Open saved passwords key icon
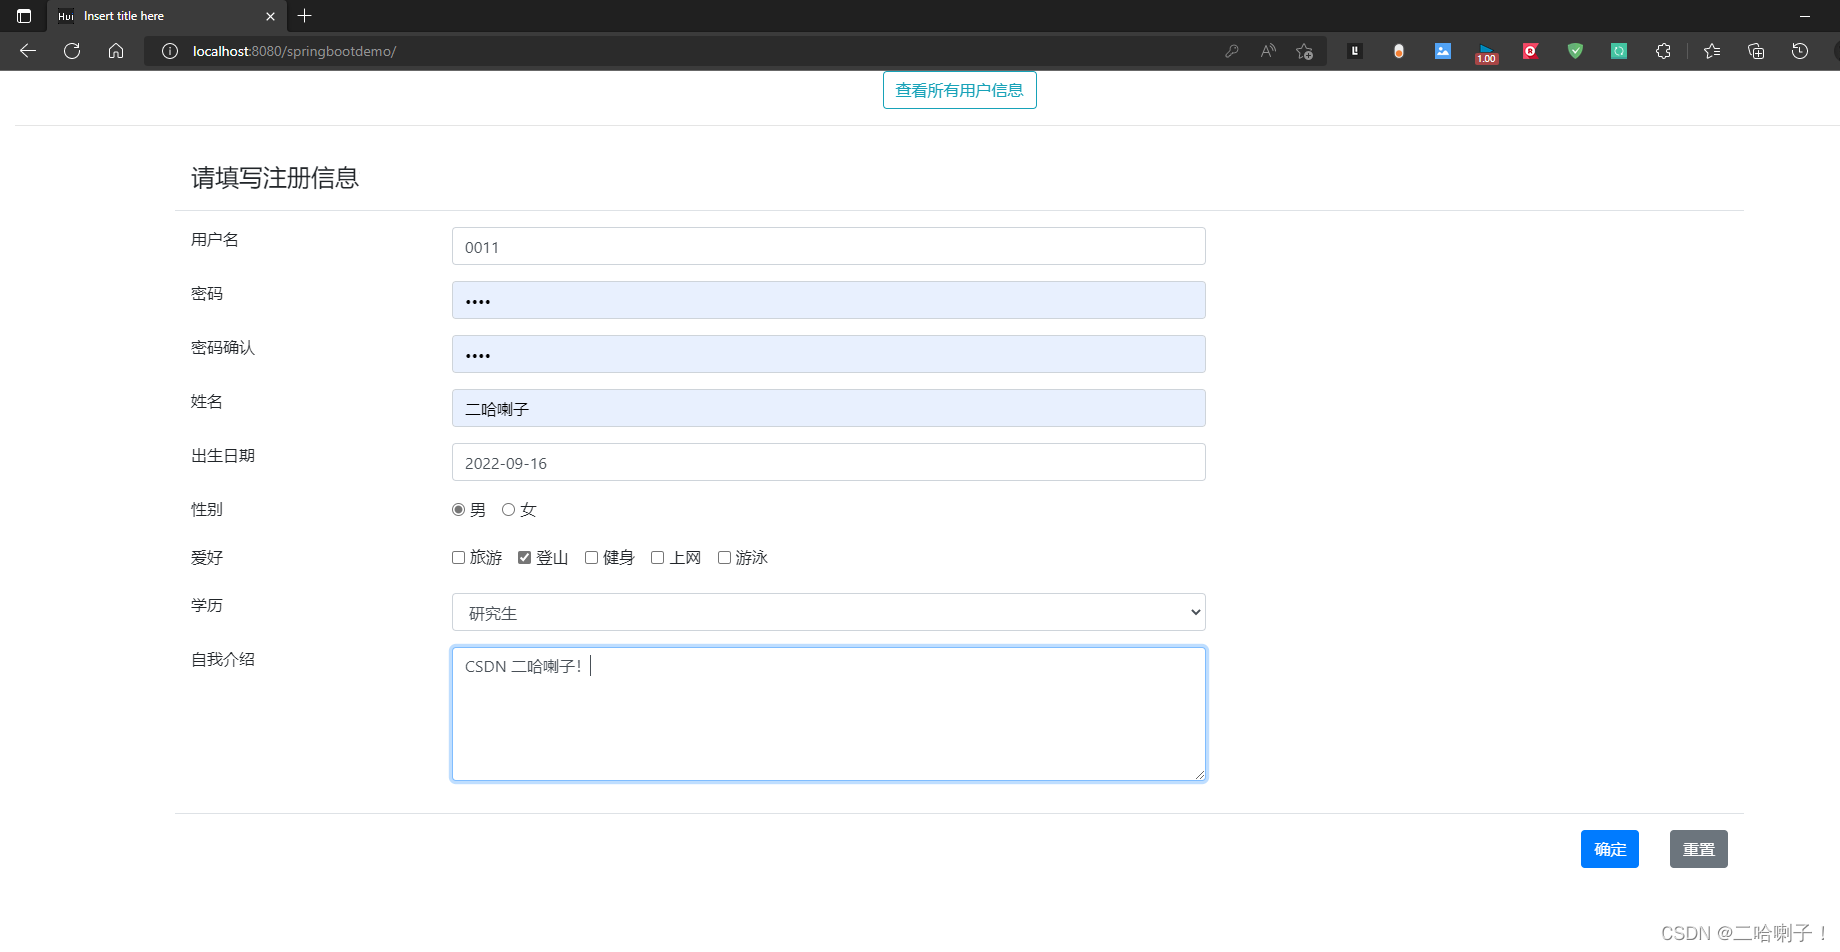Viewport: 1840px width, 952px height. pos(1232,51)
